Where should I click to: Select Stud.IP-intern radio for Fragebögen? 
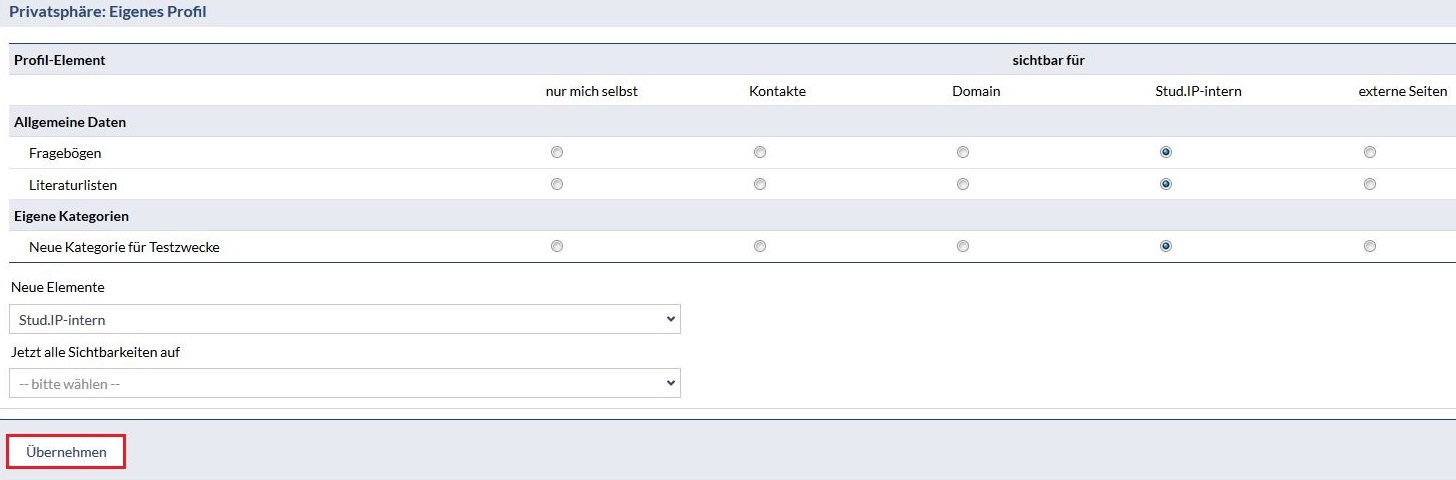[x=1166, y=153]
